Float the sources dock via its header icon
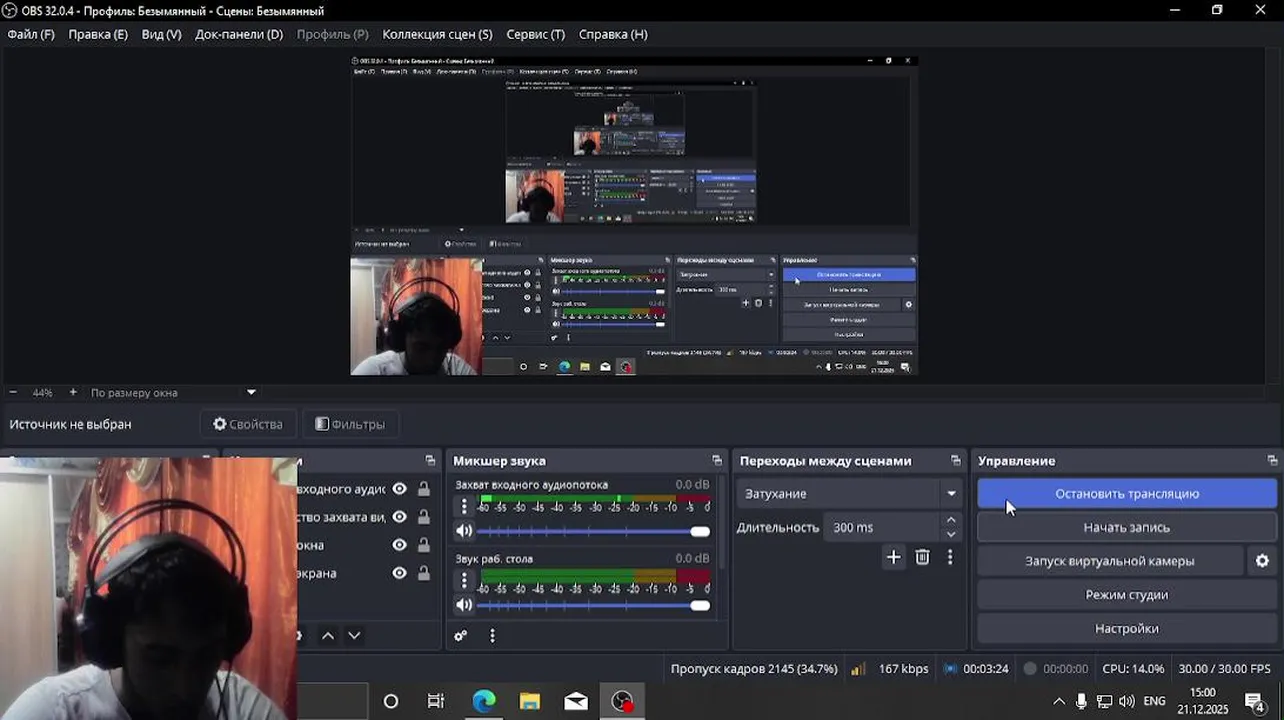Image resolution: width=1284 pixels, height=720 pixels. pyautogui.click(x=430, y=461)
